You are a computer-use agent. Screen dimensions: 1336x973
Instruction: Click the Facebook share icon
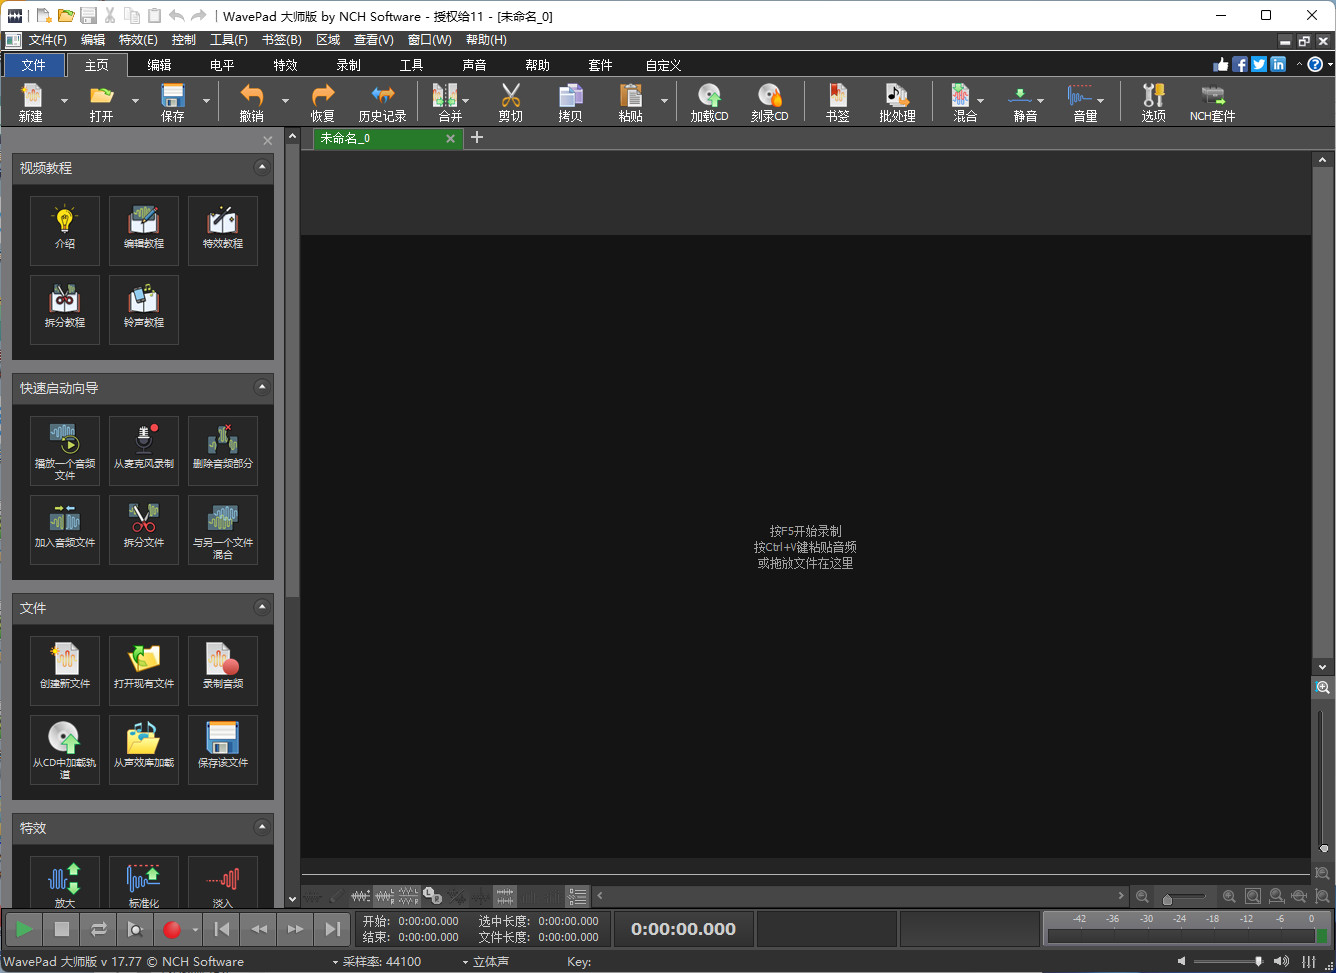[x=1240, y=64]
